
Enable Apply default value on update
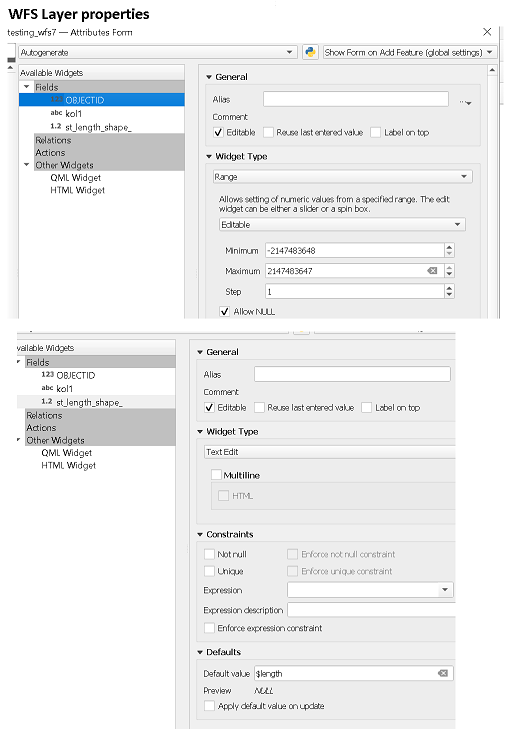[x=209, y=706]
